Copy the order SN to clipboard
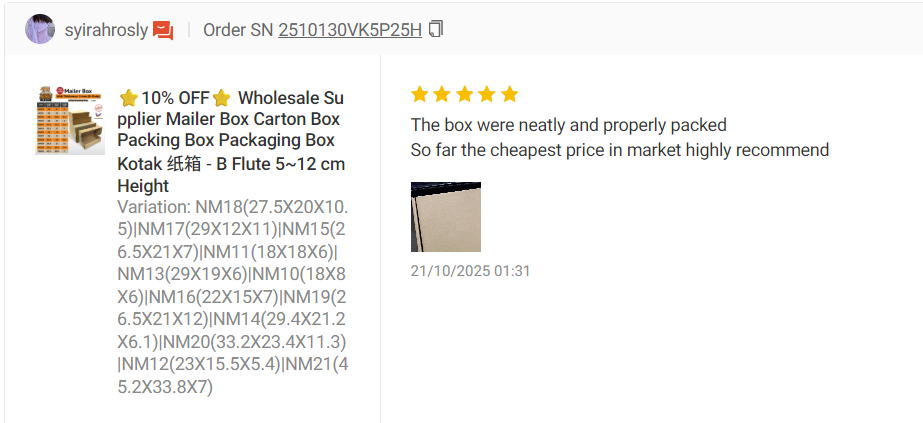 click(x=435, y=29)
